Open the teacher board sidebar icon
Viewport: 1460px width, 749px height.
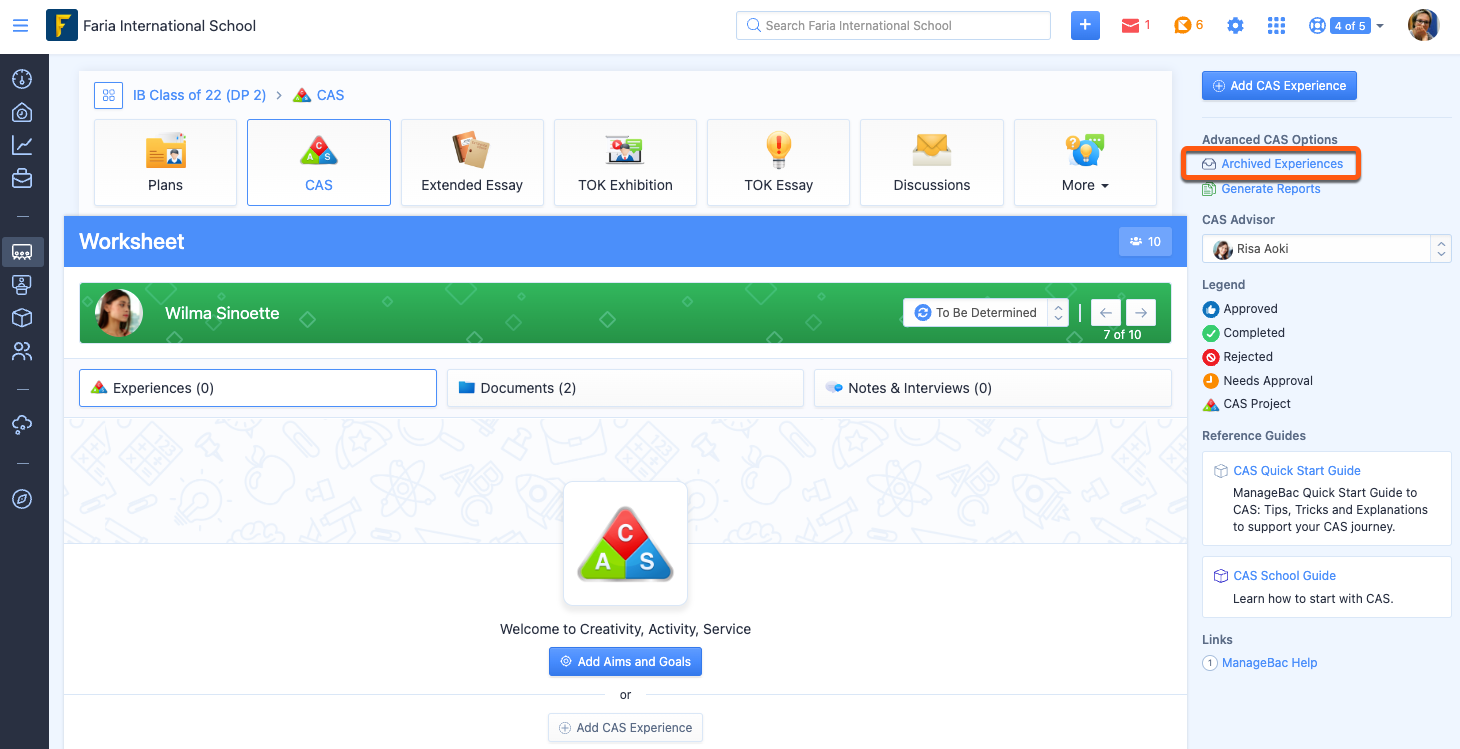pos(22,285)
